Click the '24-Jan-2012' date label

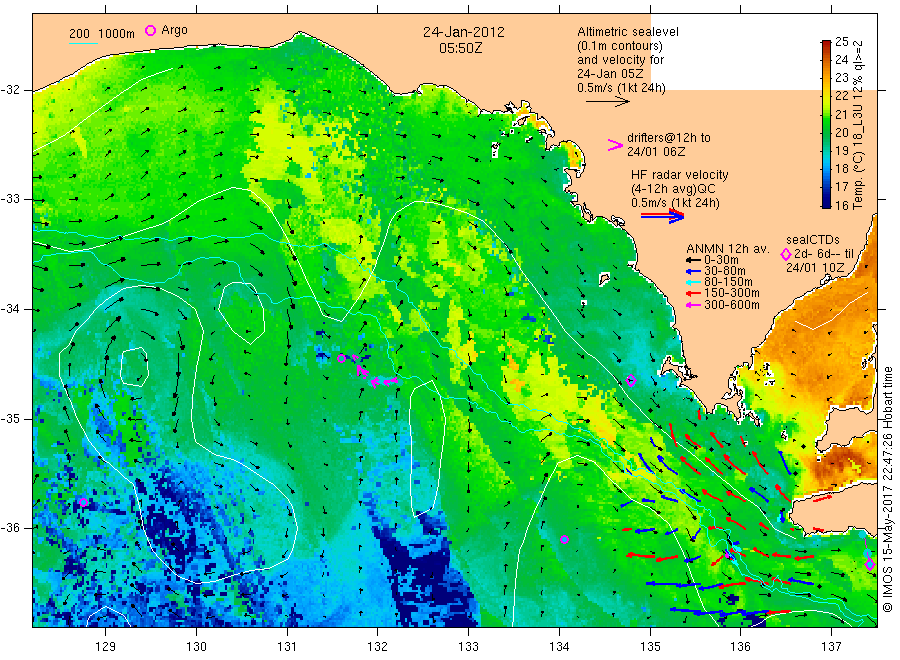coord(464,32)
